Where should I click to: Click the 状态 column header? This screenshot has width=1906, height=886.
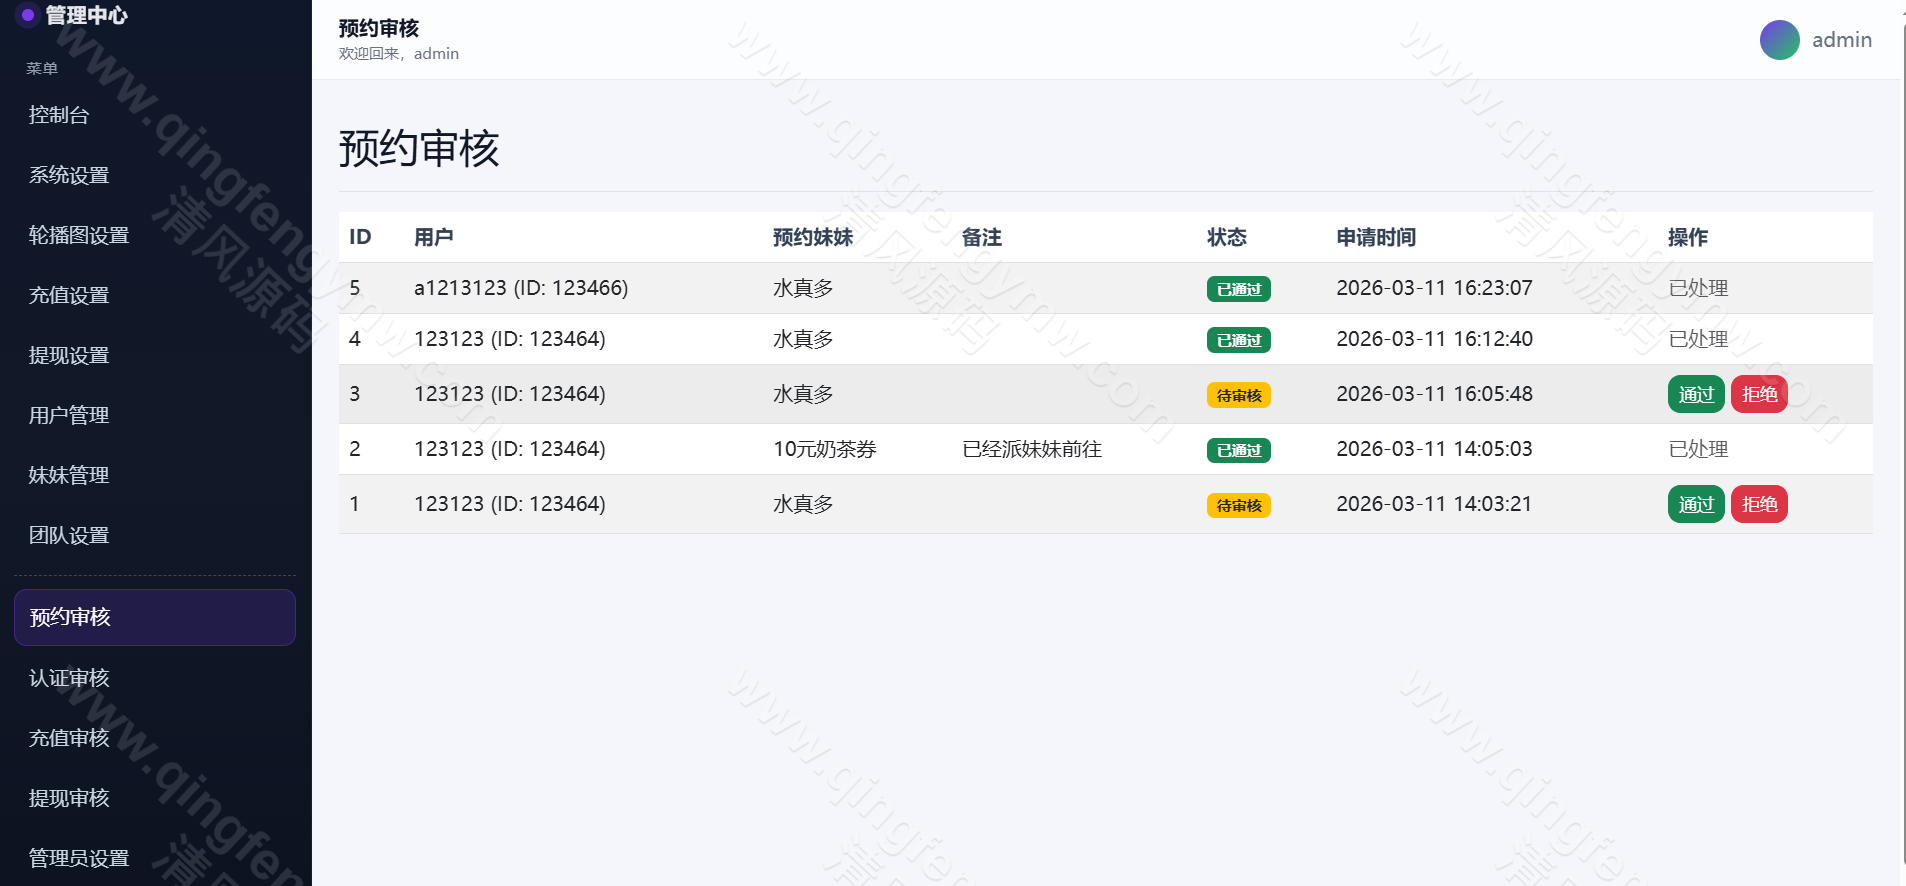coord(1226,237)
